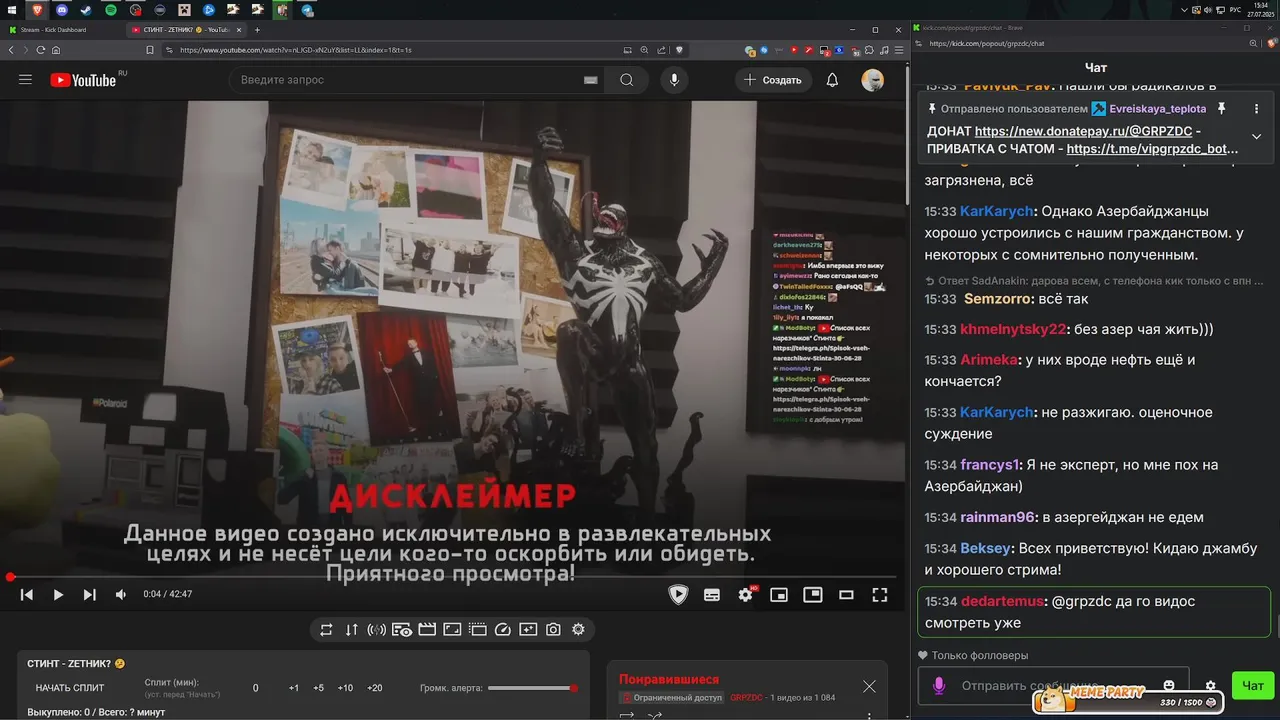Open Spotify from the taskbar

click(x=111, y=10)
